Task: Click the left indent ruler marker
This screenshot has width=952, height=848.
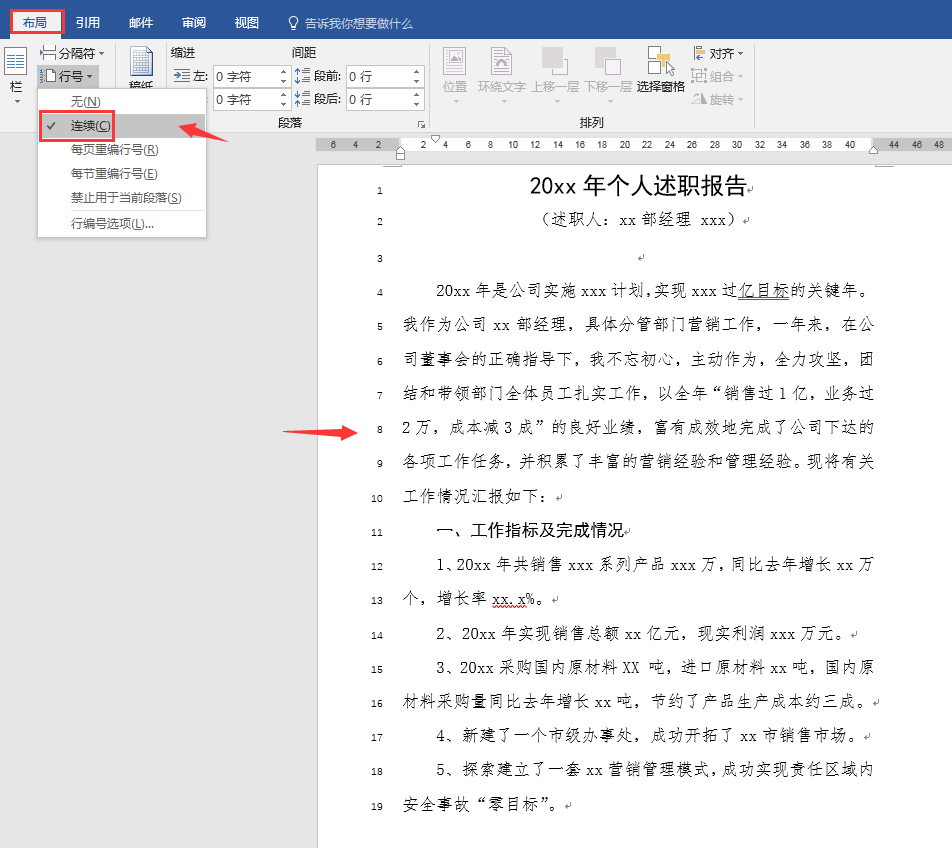Action: (x=400, y=153)
